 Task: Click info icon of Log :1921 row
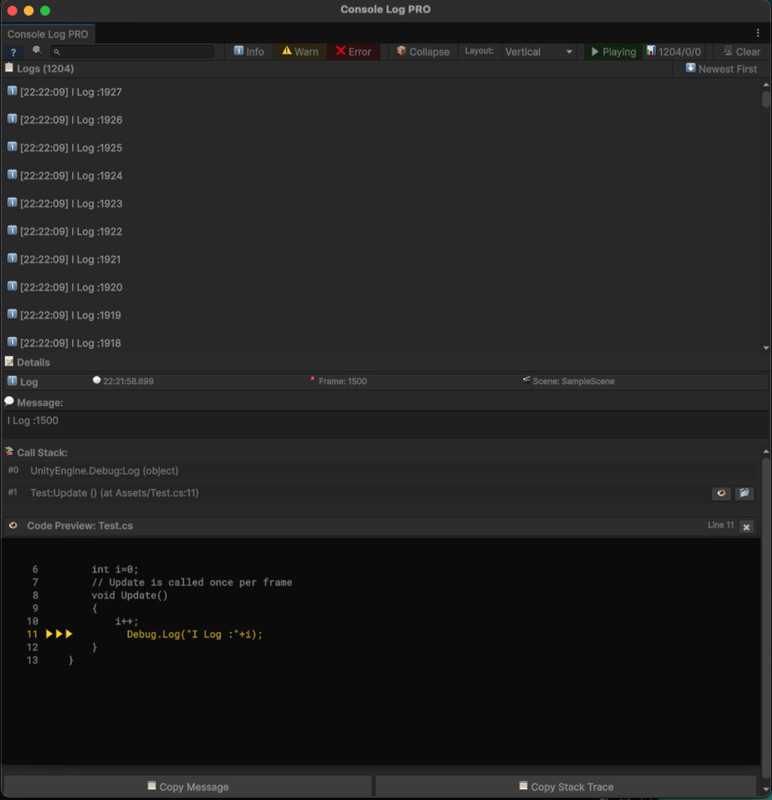(12, 258)
